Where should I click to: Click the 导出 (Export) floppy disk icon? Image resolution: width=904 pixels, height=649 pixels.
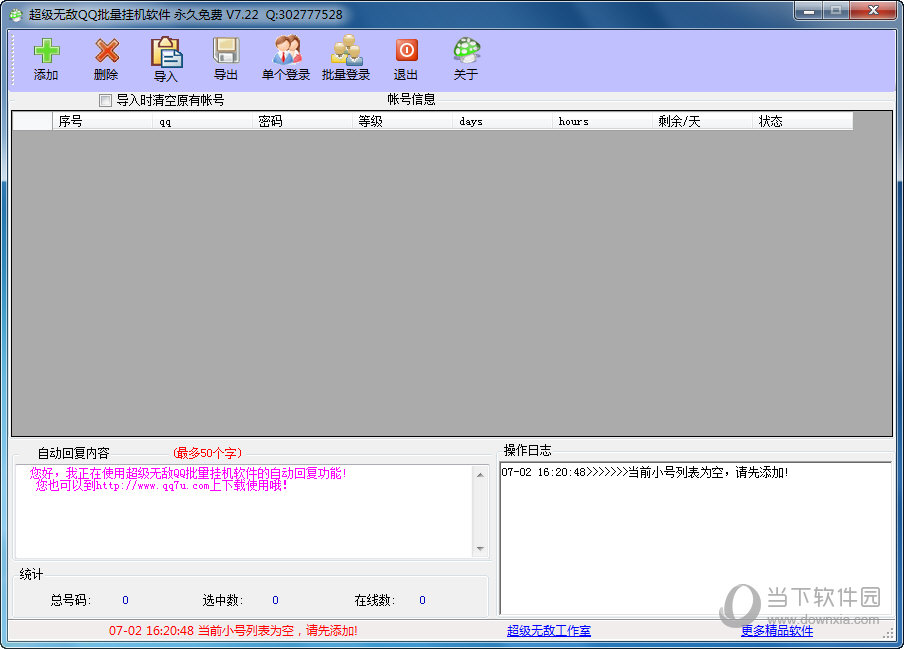pyautogui.click(x=226, y=51)
